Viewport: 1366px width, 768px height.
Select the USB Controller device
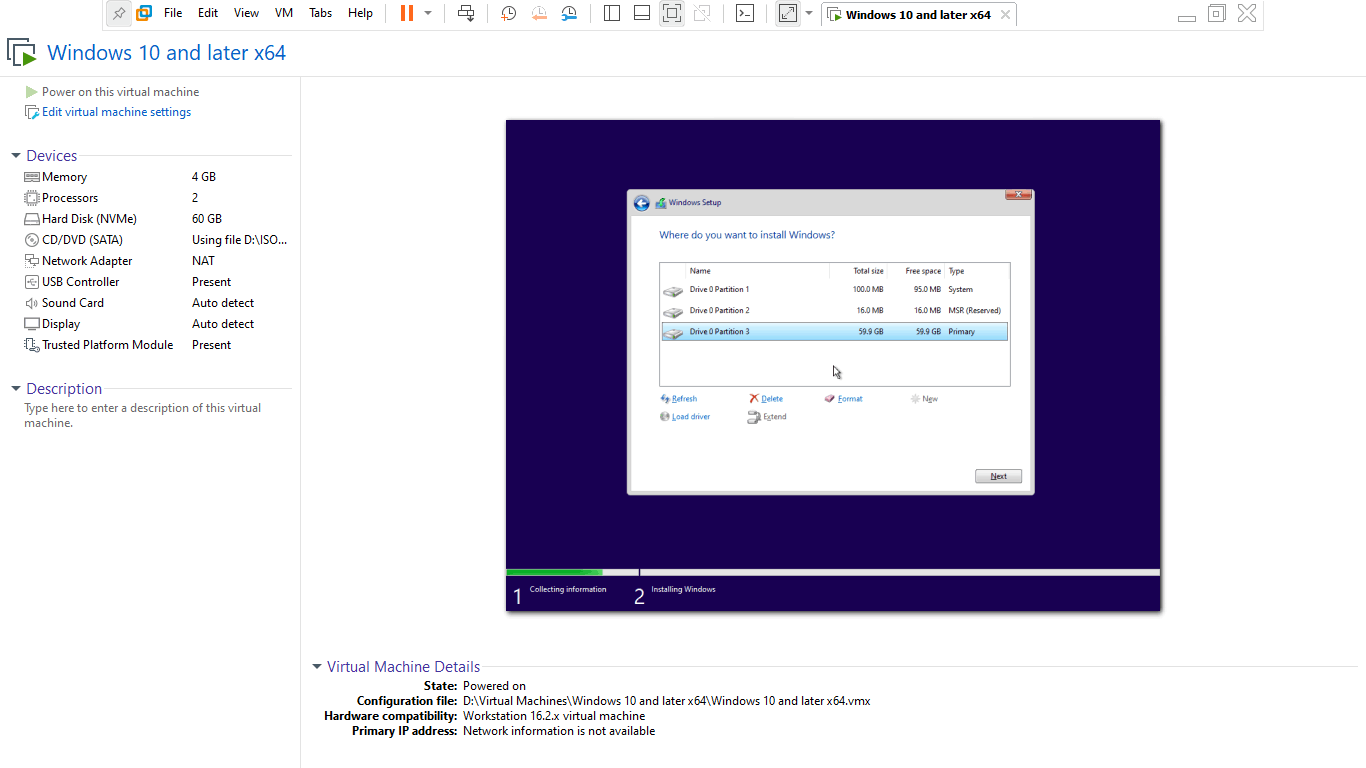coord(158,282)
